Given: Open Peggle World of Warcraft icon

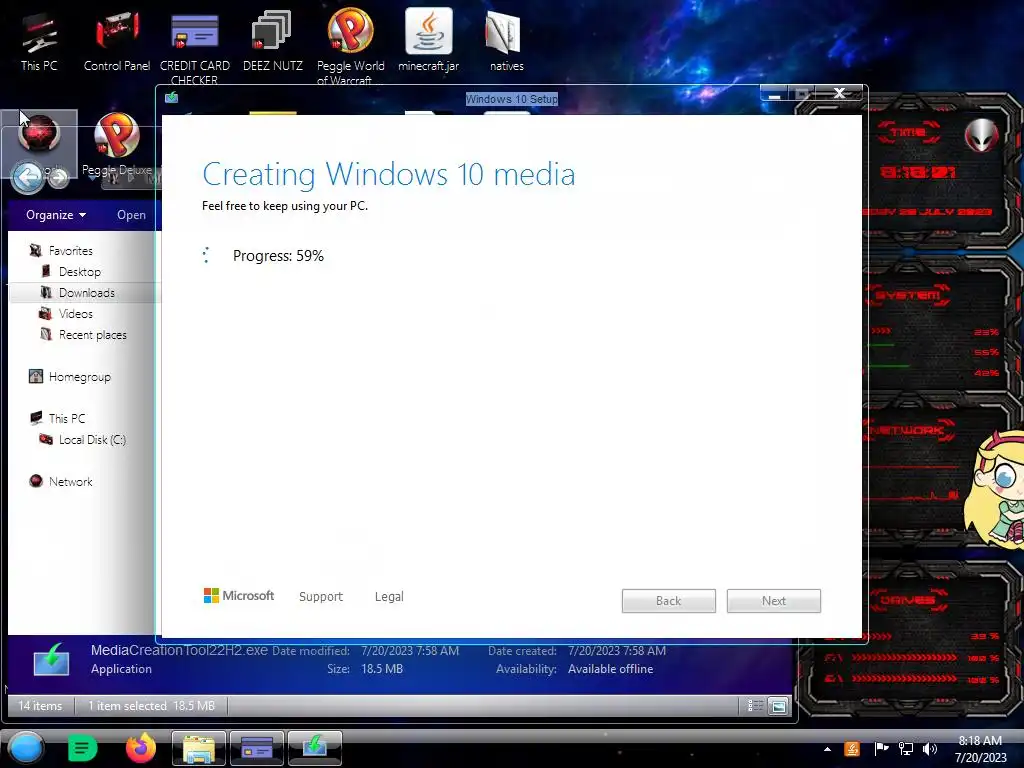Looking at the screenshot, I should (351, 46).
